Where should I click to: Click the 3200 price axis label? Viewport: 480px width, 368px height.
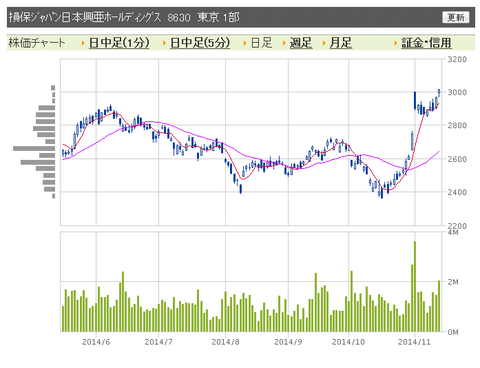coord(457,59)
